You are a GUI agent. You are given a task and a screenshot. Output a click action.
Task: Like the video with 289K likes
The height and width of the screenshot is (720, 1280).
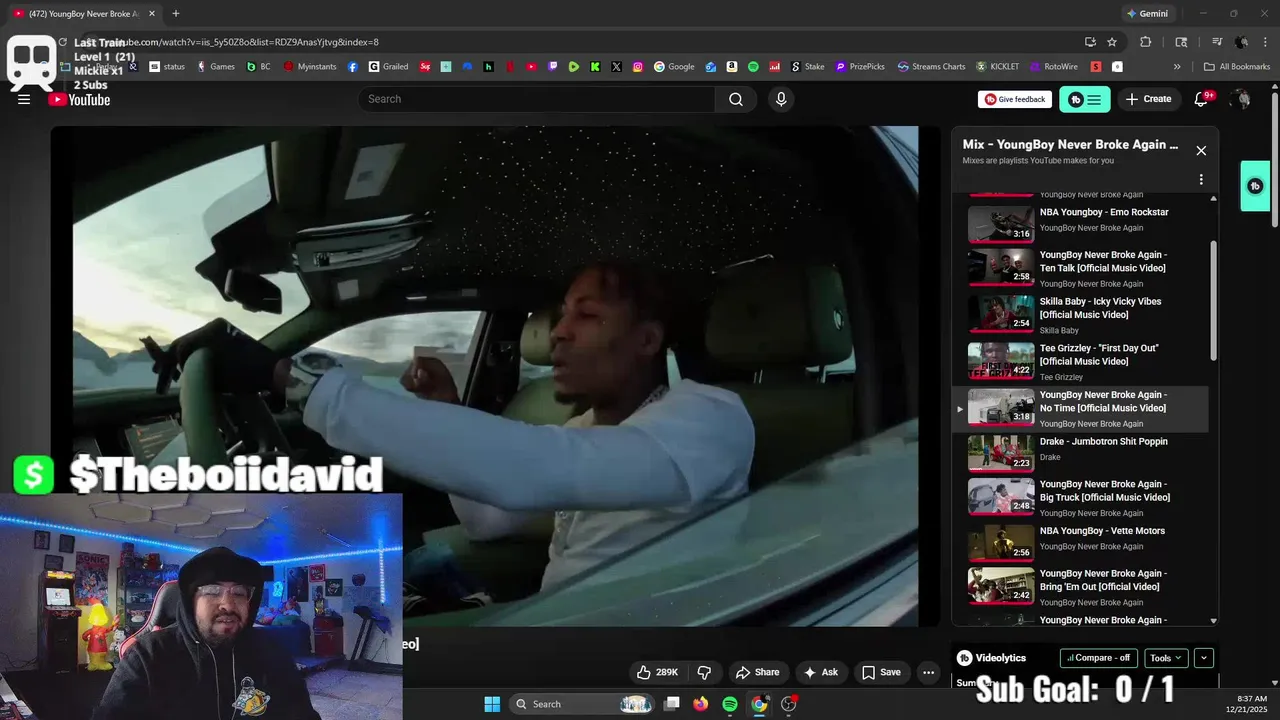(x=657, y=672)
